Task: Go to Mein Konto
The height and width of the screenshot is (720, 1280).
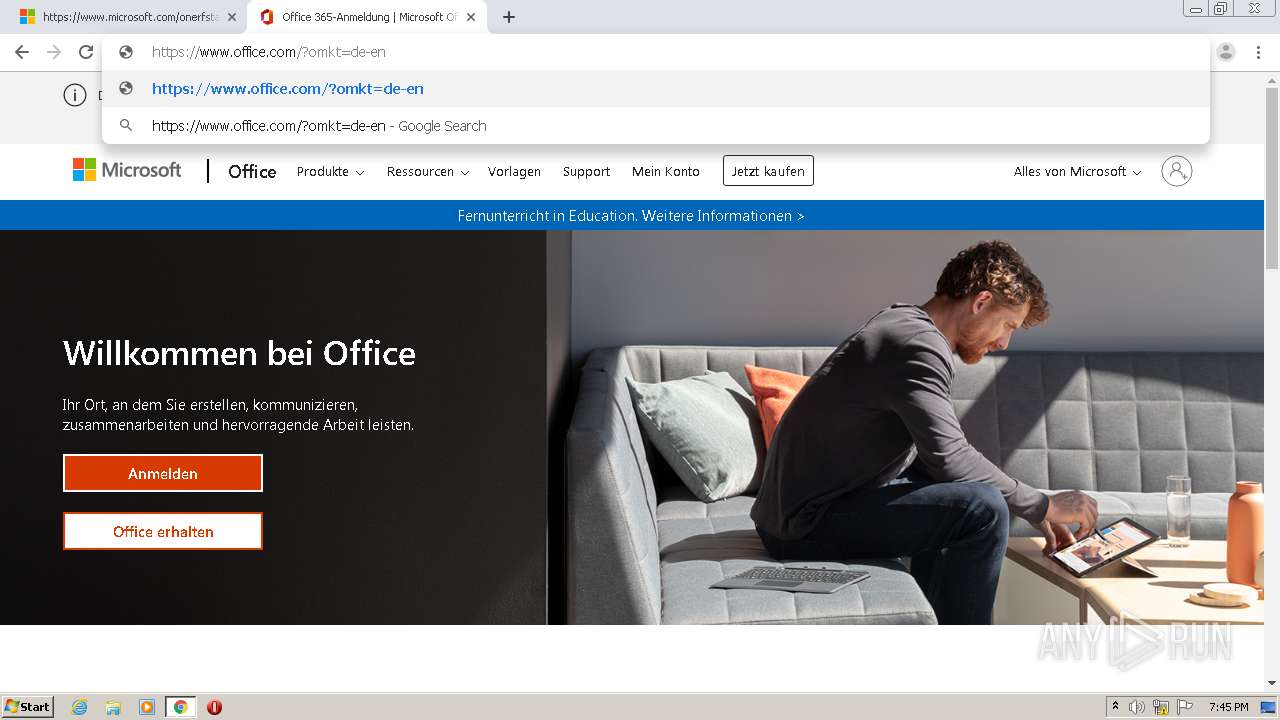Action: [666, 172]
